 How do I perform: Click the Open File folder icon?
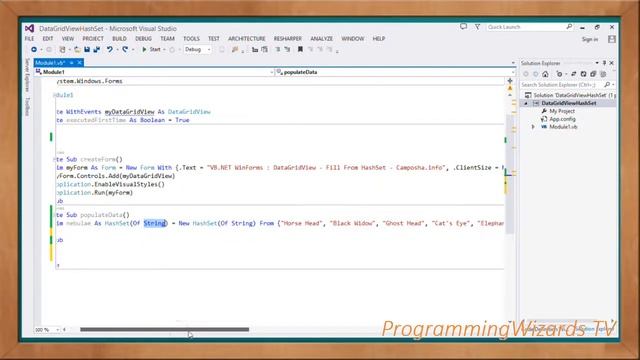77,49
